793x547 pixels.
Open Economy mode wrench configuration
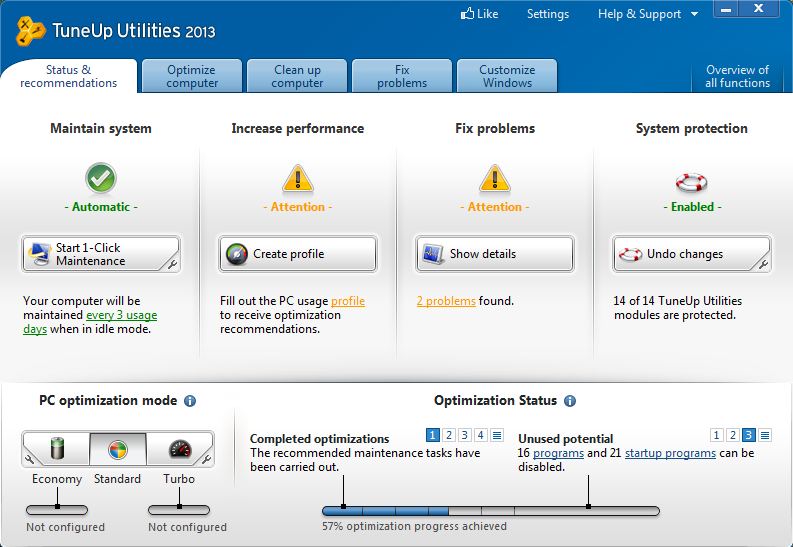(29, 459)
